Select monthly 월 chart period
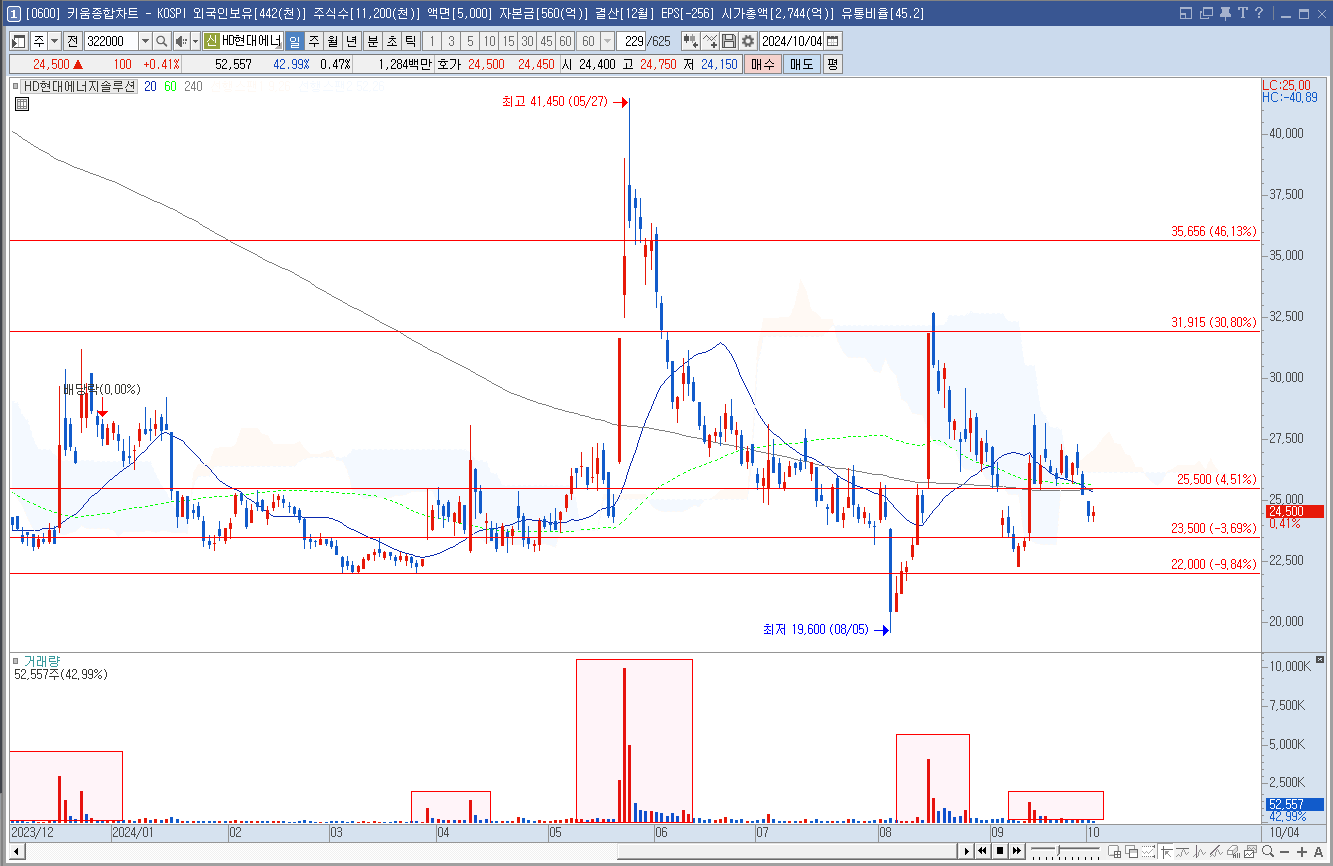Screen dimensions: 1333x866 coord(332,41)
